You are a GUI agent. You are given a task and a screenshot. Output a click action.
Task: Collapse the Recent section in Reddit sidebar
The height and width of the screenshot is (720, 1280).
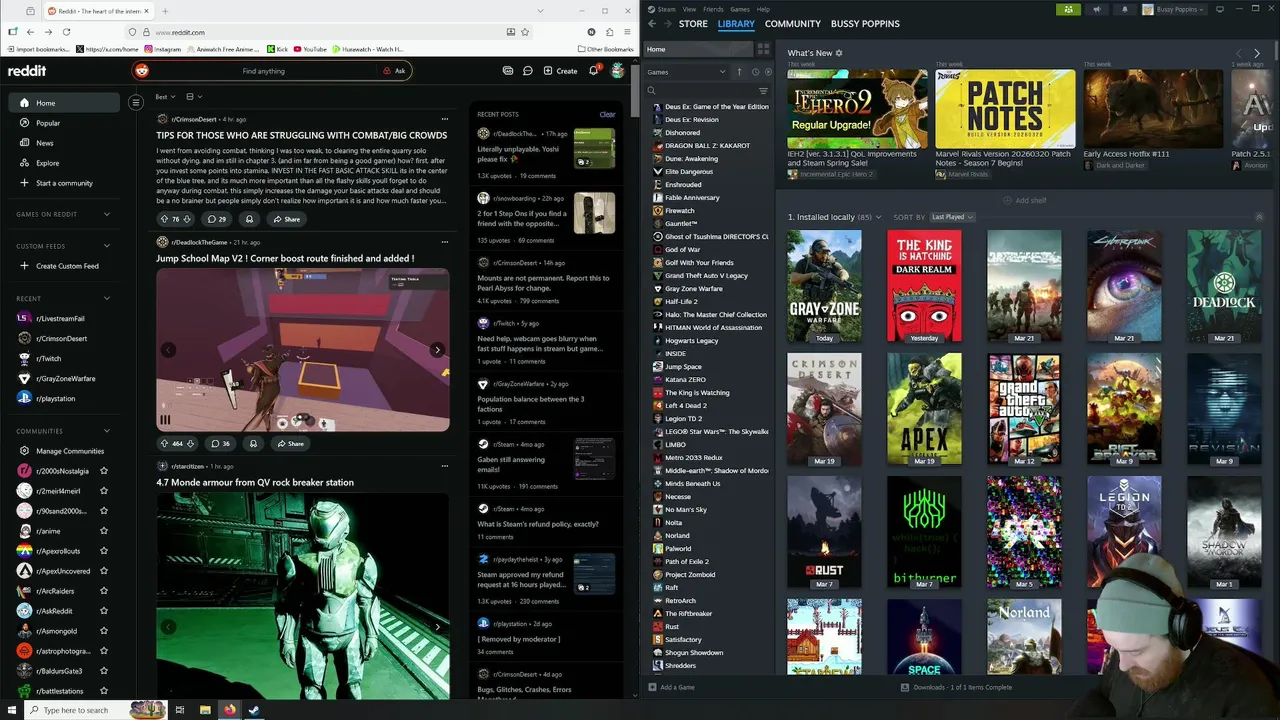107,298
